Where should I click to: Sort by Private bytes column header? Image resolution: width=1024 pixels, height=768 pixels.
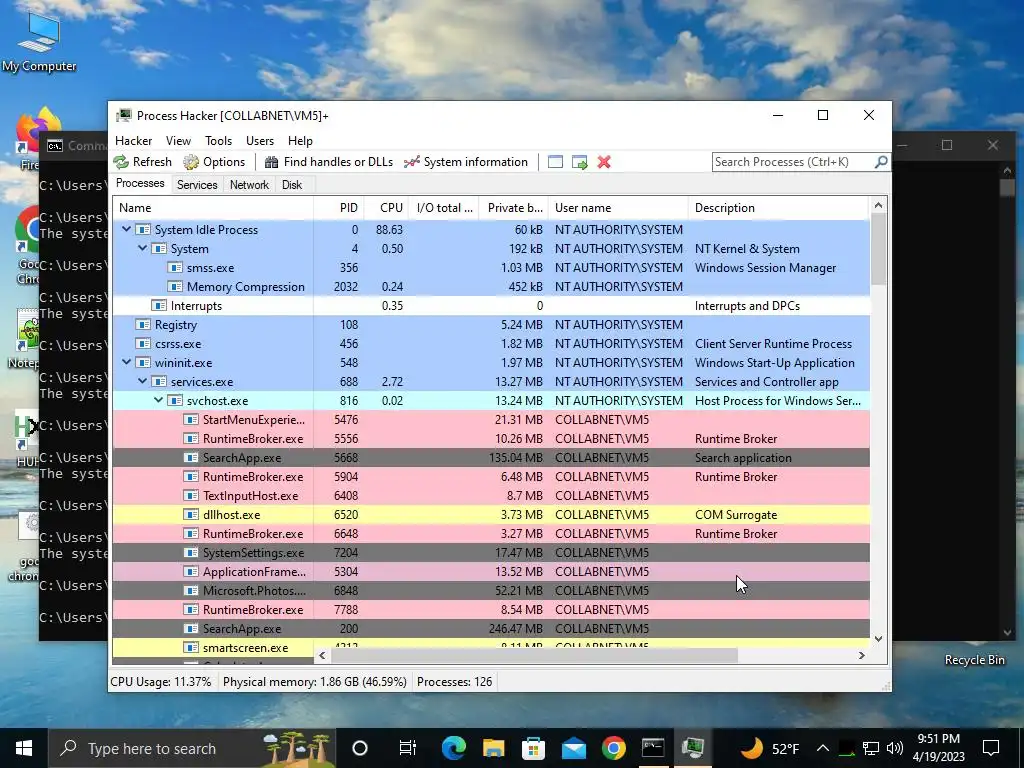[514, 208]
